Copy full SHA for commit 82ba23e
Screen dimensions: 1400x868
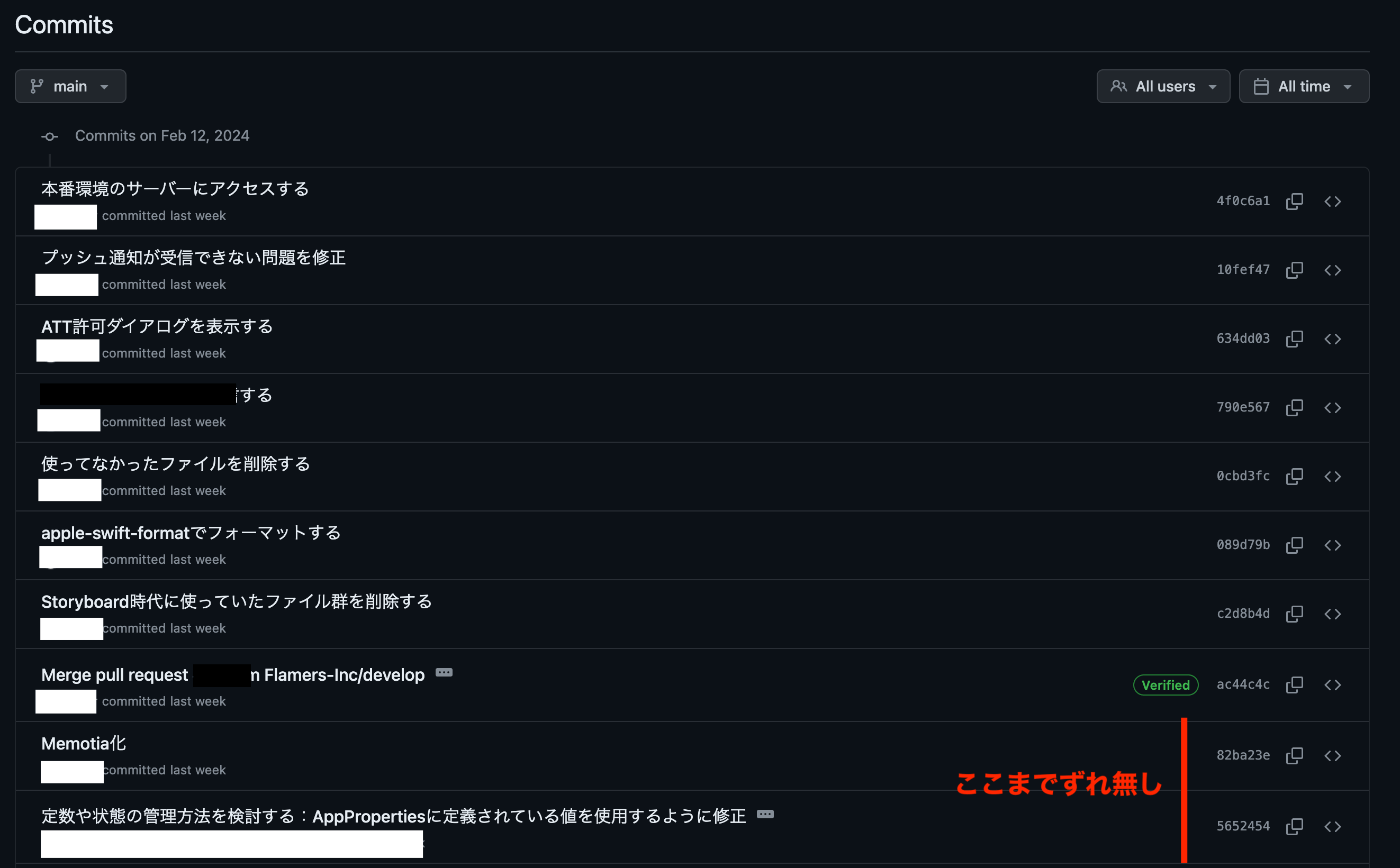(x=1294, y=755)
